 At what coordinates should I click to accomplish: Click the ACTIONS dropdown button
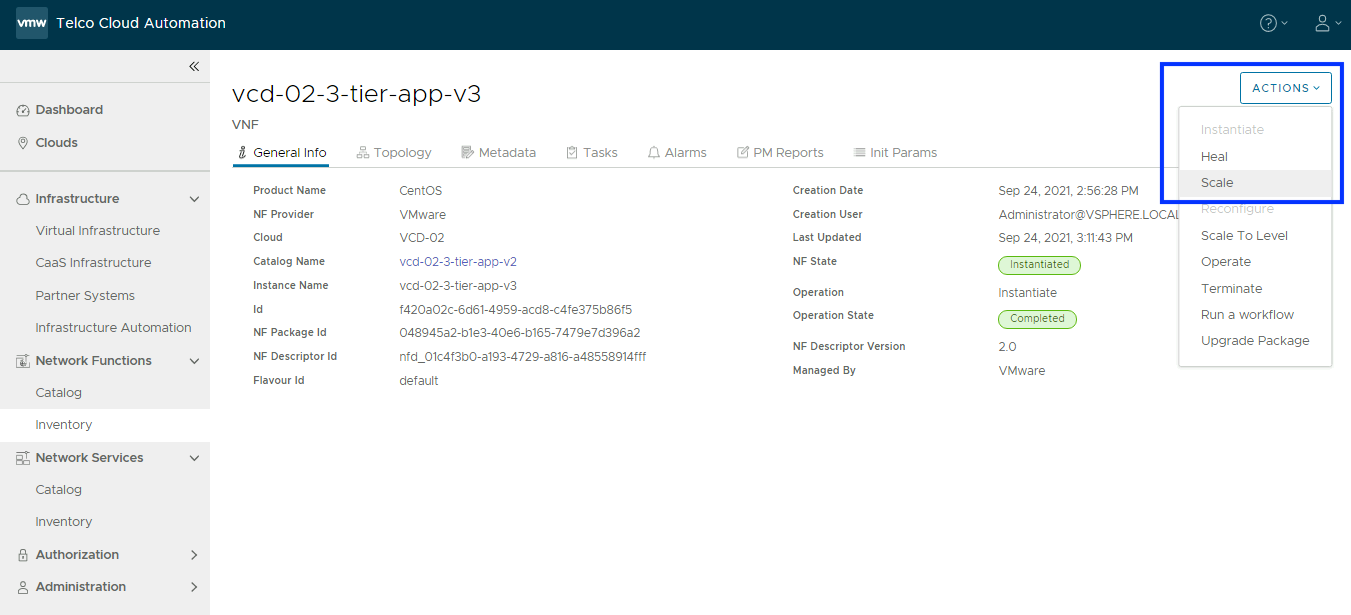point(1285,88)
